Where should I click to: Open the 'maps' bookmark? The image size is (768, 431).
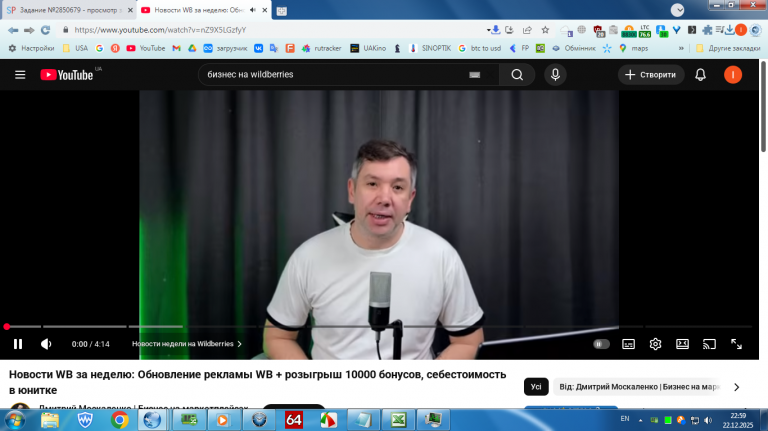633,48
